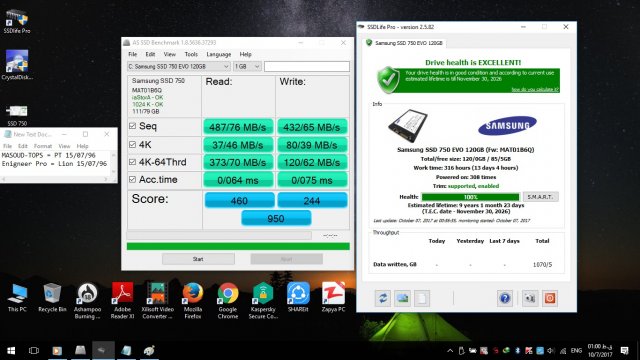Uncheck the 4K benchmark checkbox

pos(132,144)
